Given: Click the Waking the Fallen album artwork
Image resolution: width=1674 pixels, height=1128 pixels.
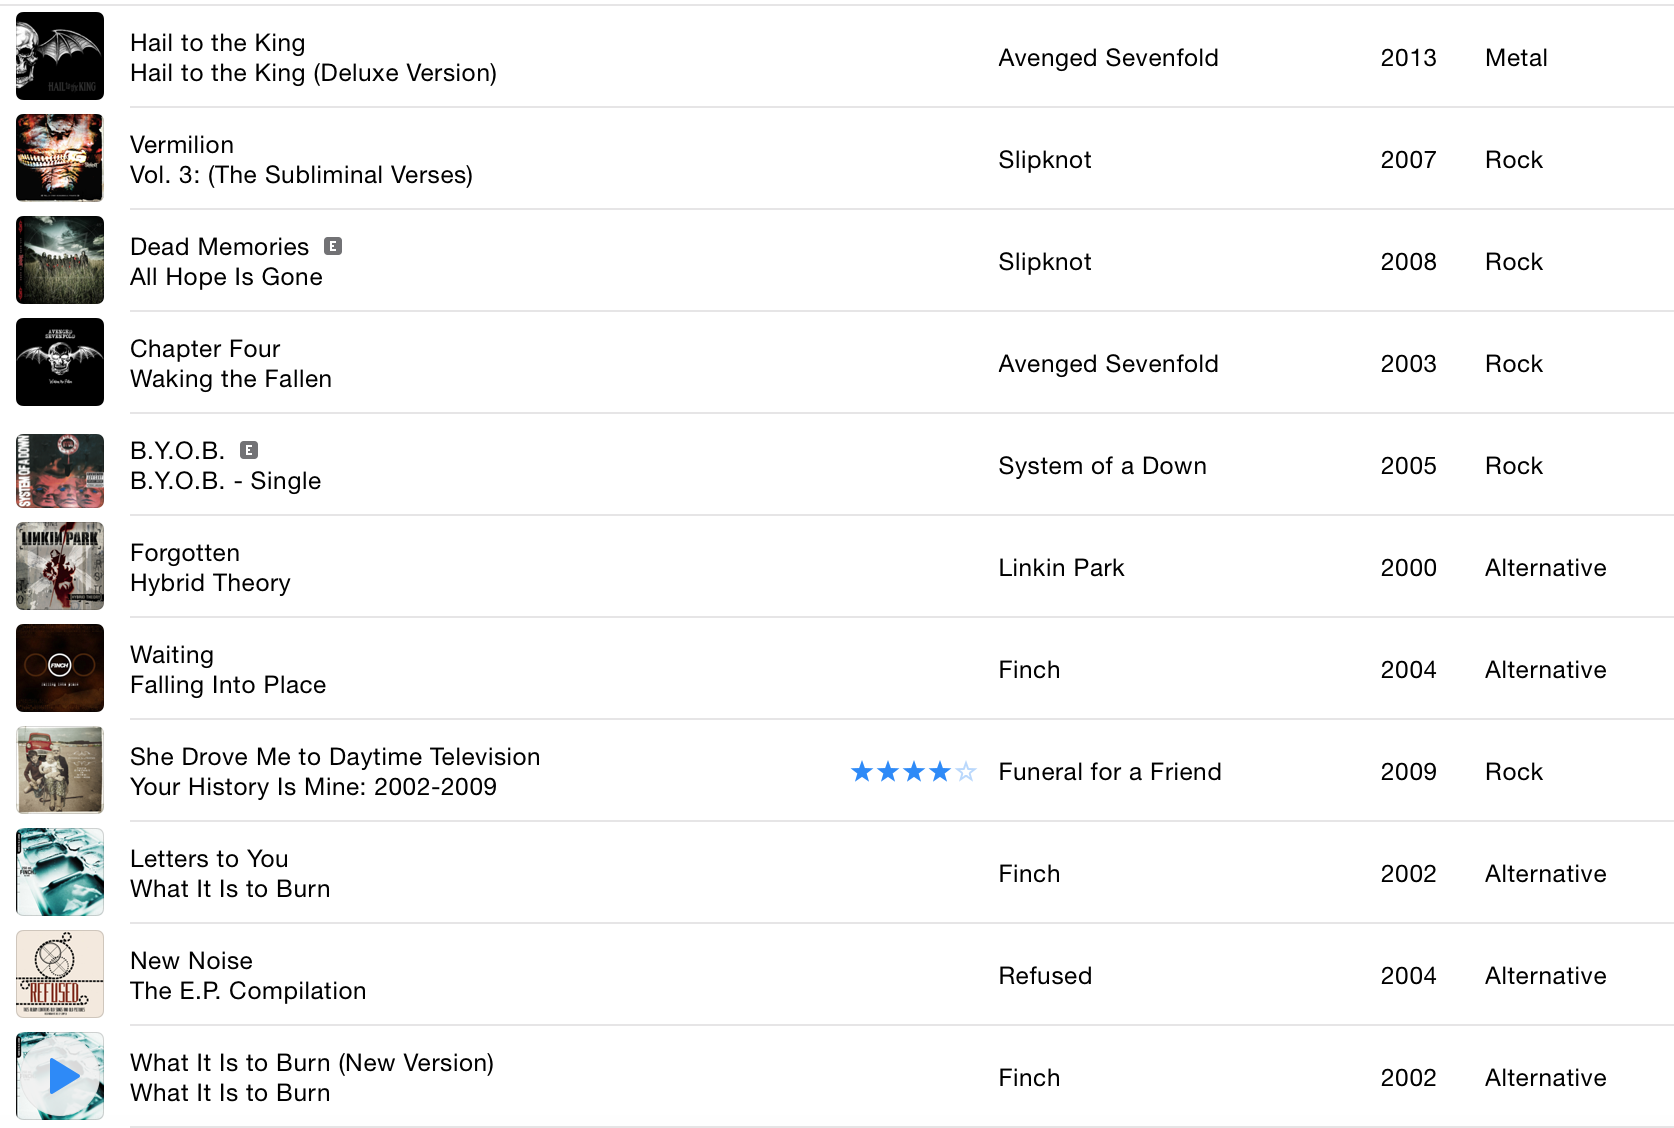Looking at the screenshot, I should pos(60,362).
